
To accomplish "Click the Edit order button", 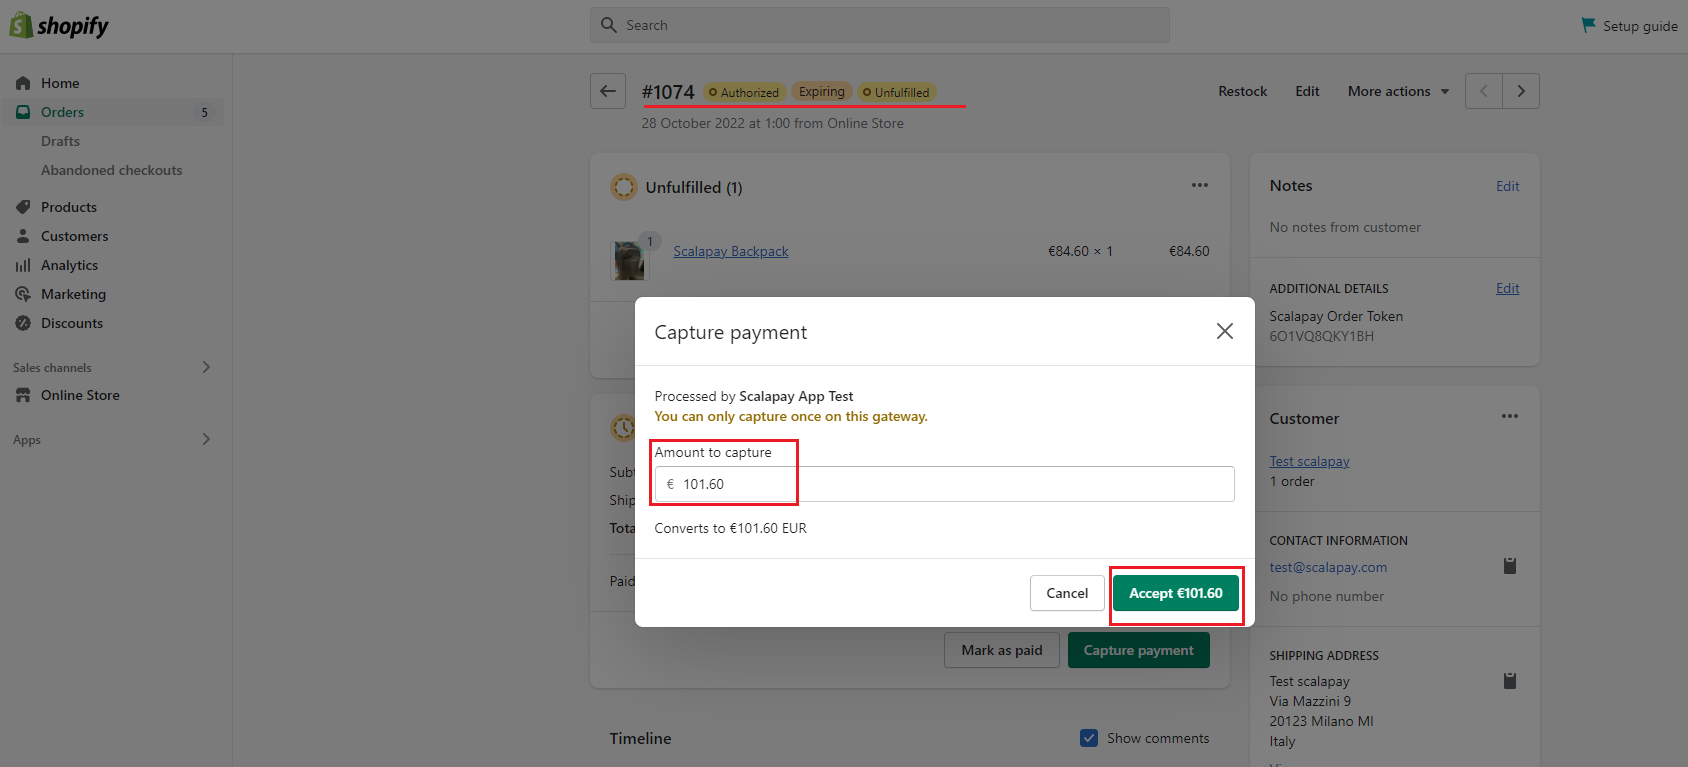I will pos(1307,91).
